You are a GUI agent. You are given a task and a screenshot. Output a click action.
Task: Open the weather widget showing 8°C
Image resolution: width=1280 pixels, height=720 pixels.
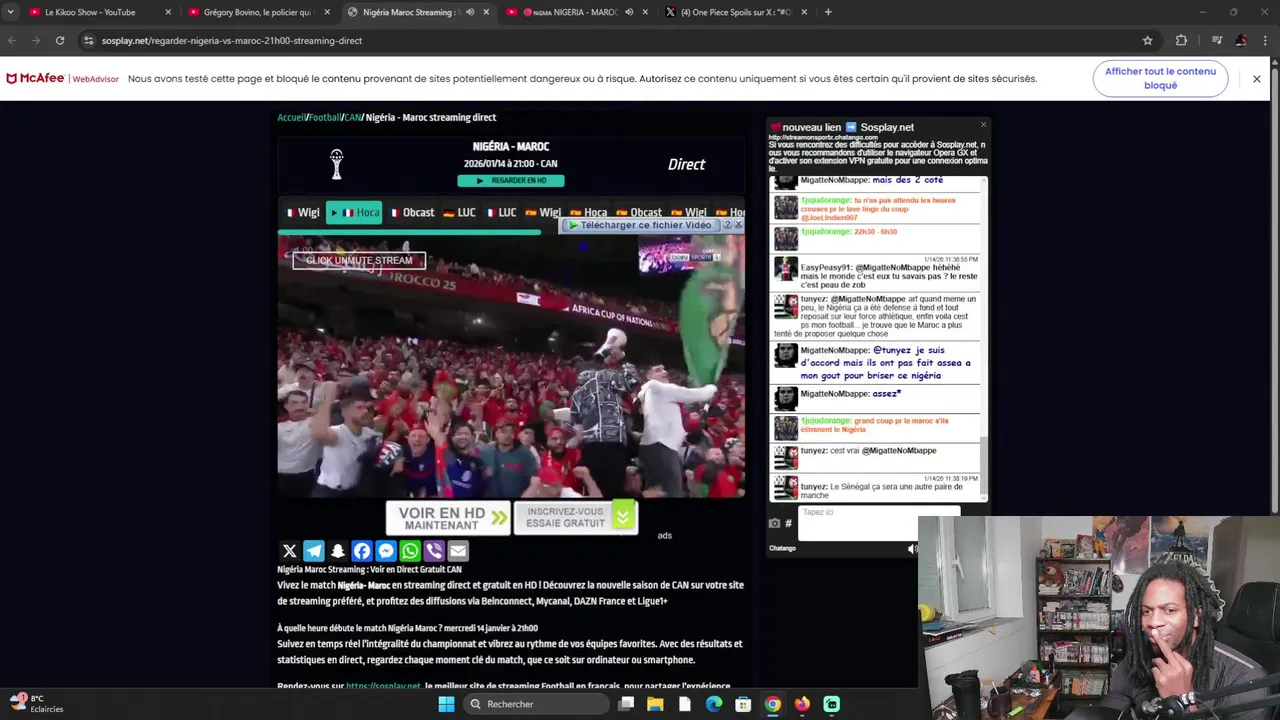click(x=37, y=704)
